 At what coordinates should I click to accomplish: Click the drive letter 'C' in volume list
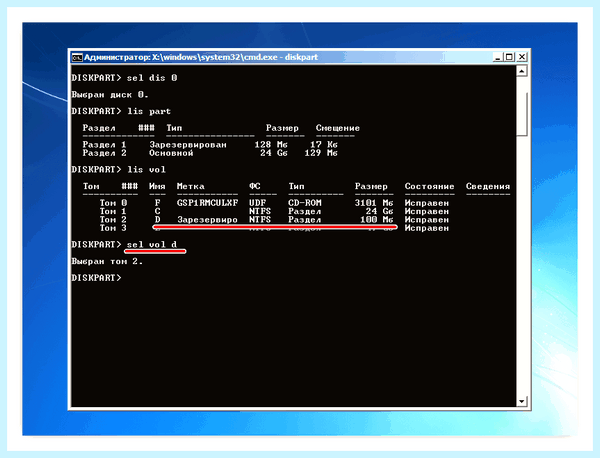[157, 211]
